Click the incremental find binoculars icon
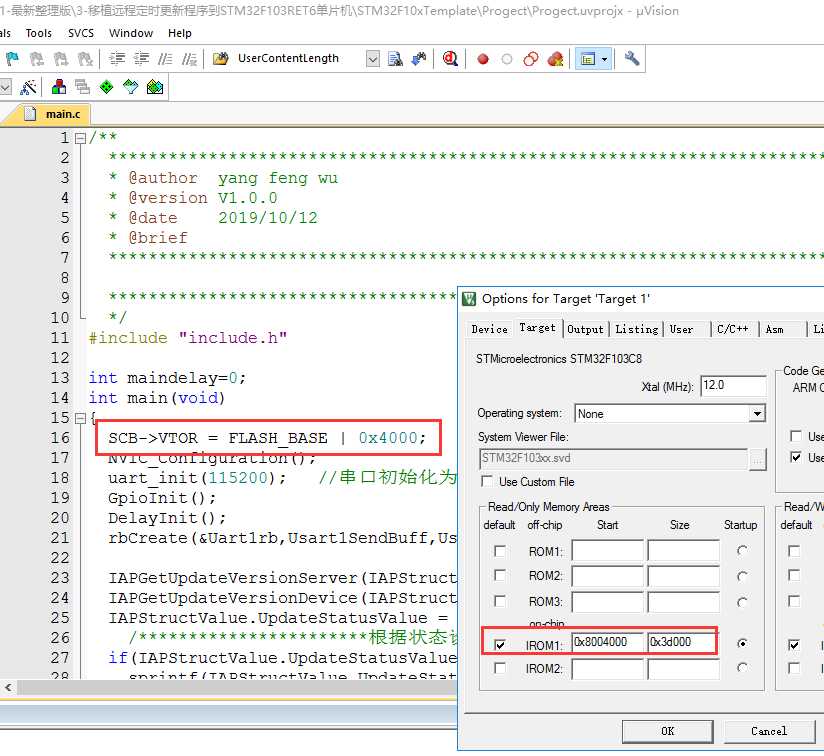824x756 pixels. click(419, 59)
